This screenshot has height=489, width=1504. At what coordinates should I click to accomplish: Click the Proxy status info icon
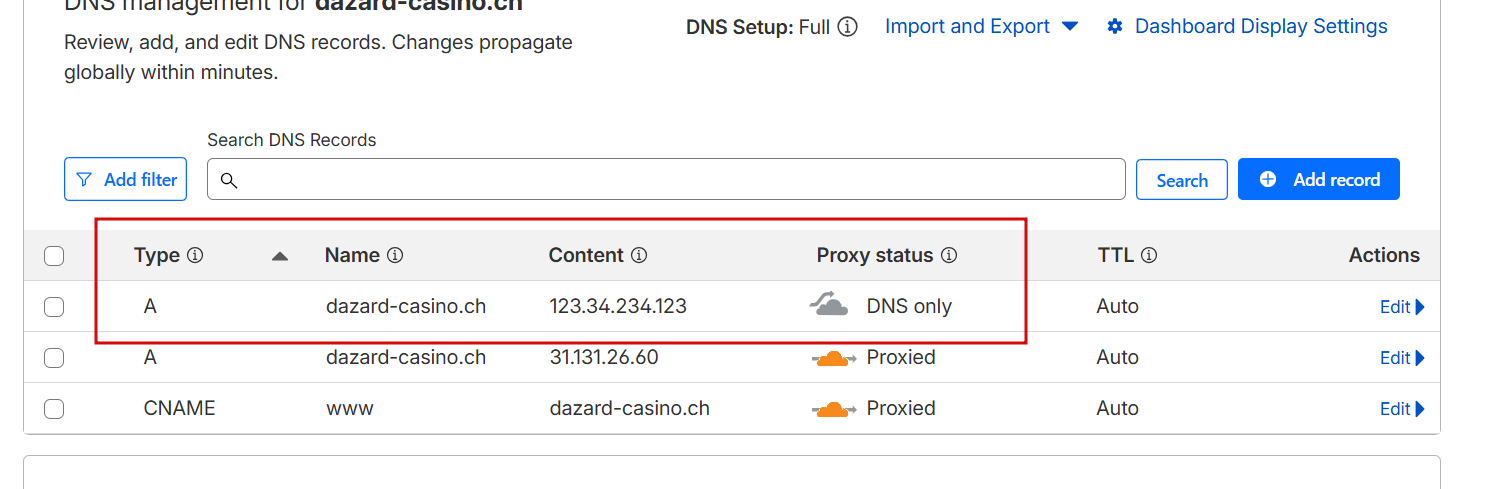pos(949,255)
